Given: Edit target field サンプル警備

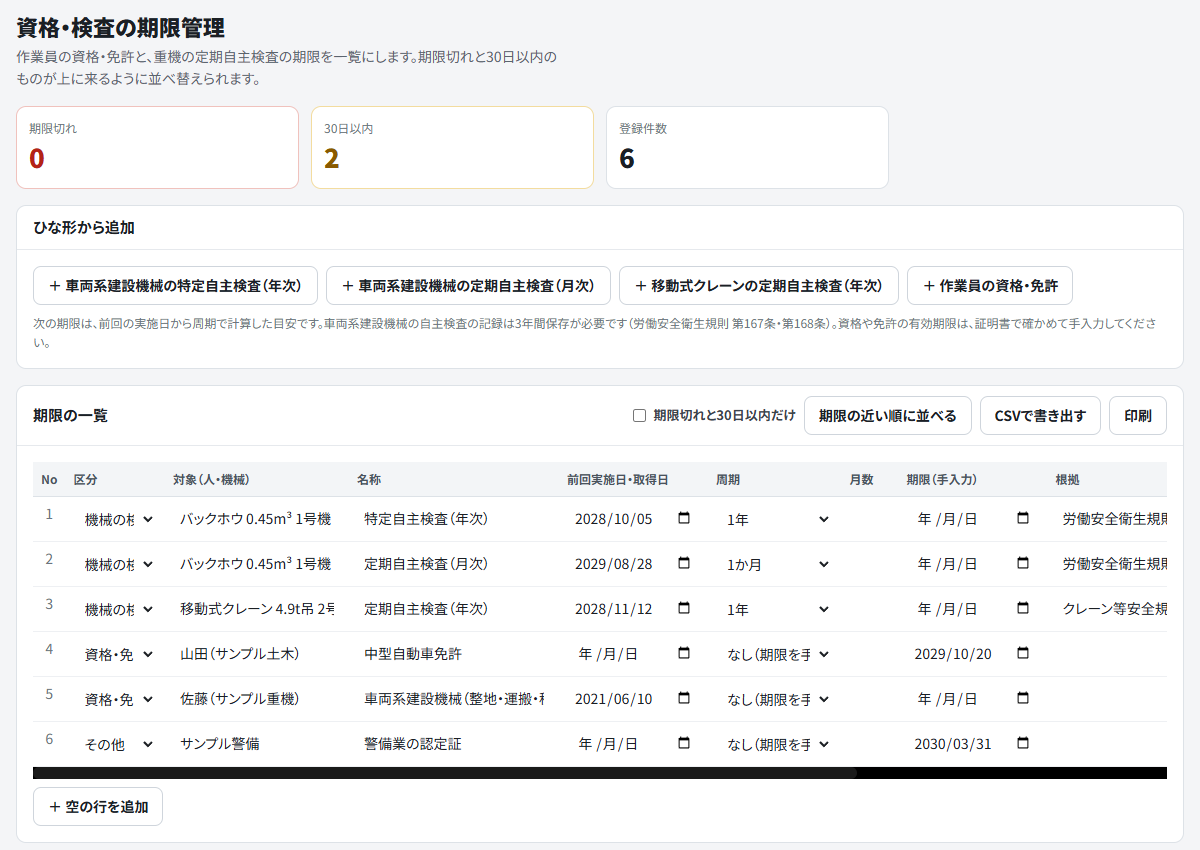Looking at the screenshot, I should 258,744.
